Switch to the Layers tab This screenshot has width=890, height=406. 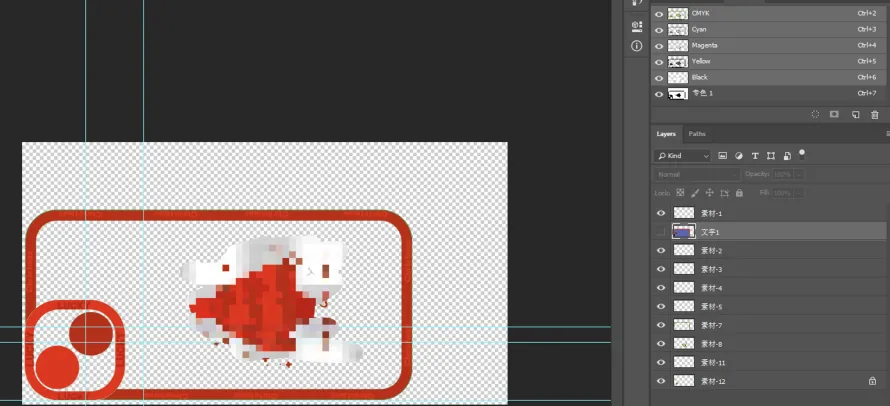coord(666,134)
